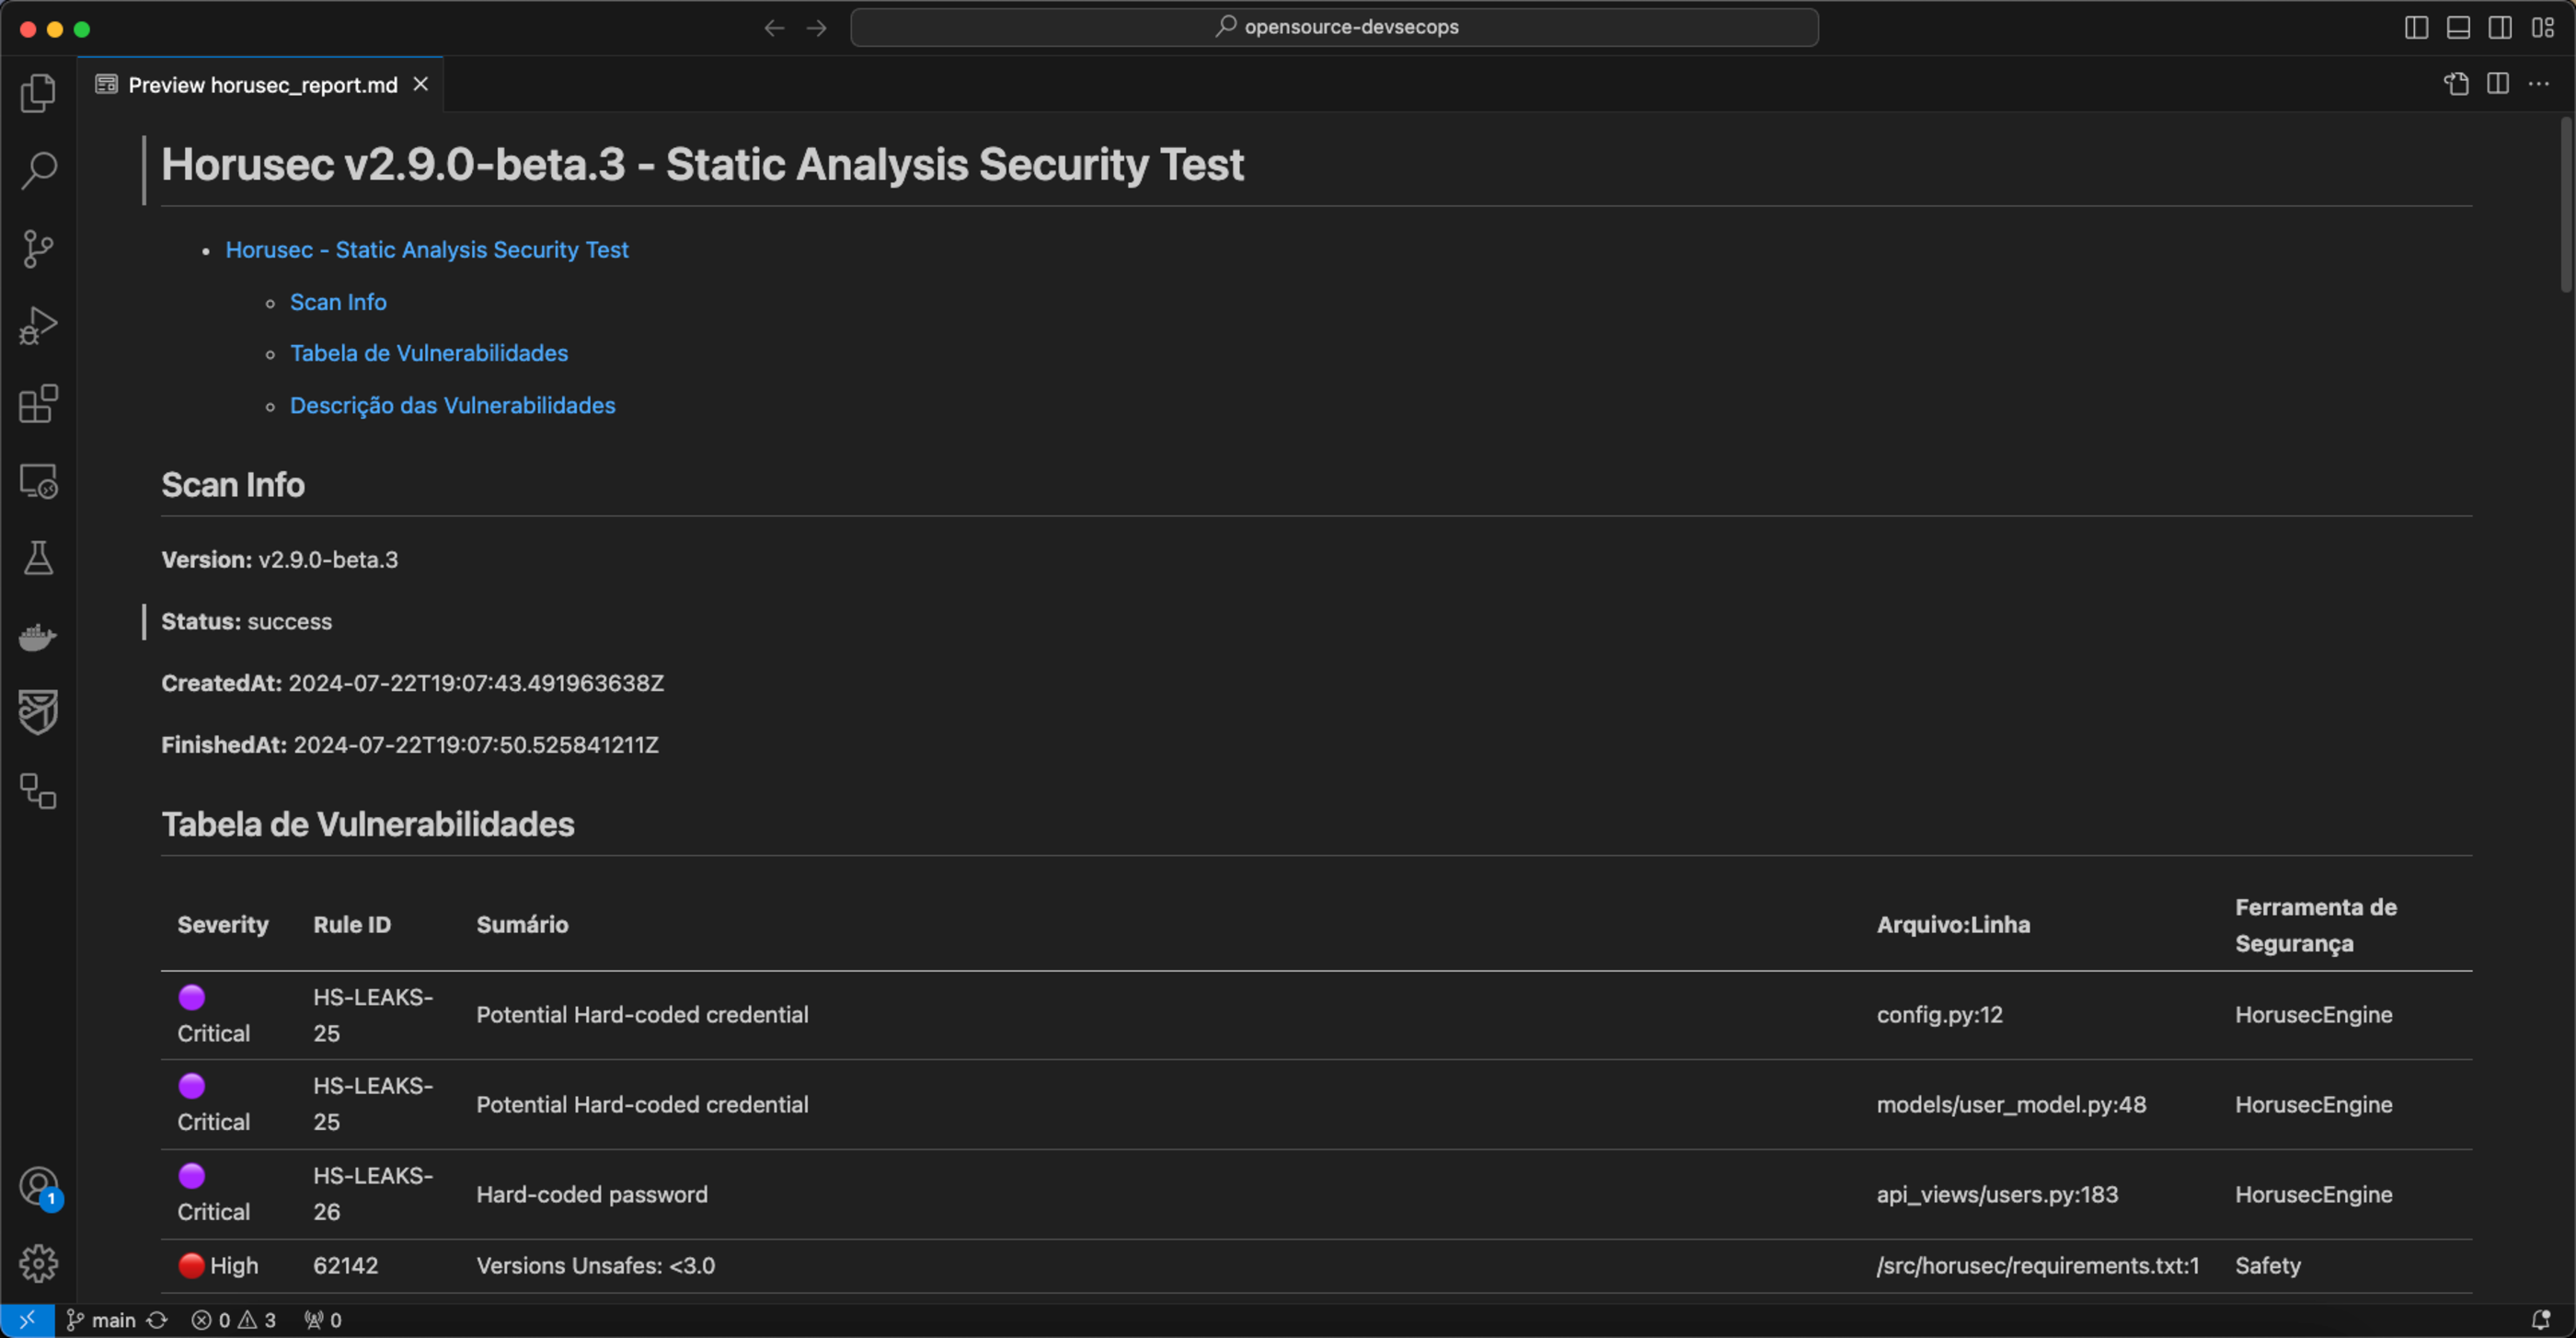Open the editor More Actions ellipsis

pos(2539,84)
